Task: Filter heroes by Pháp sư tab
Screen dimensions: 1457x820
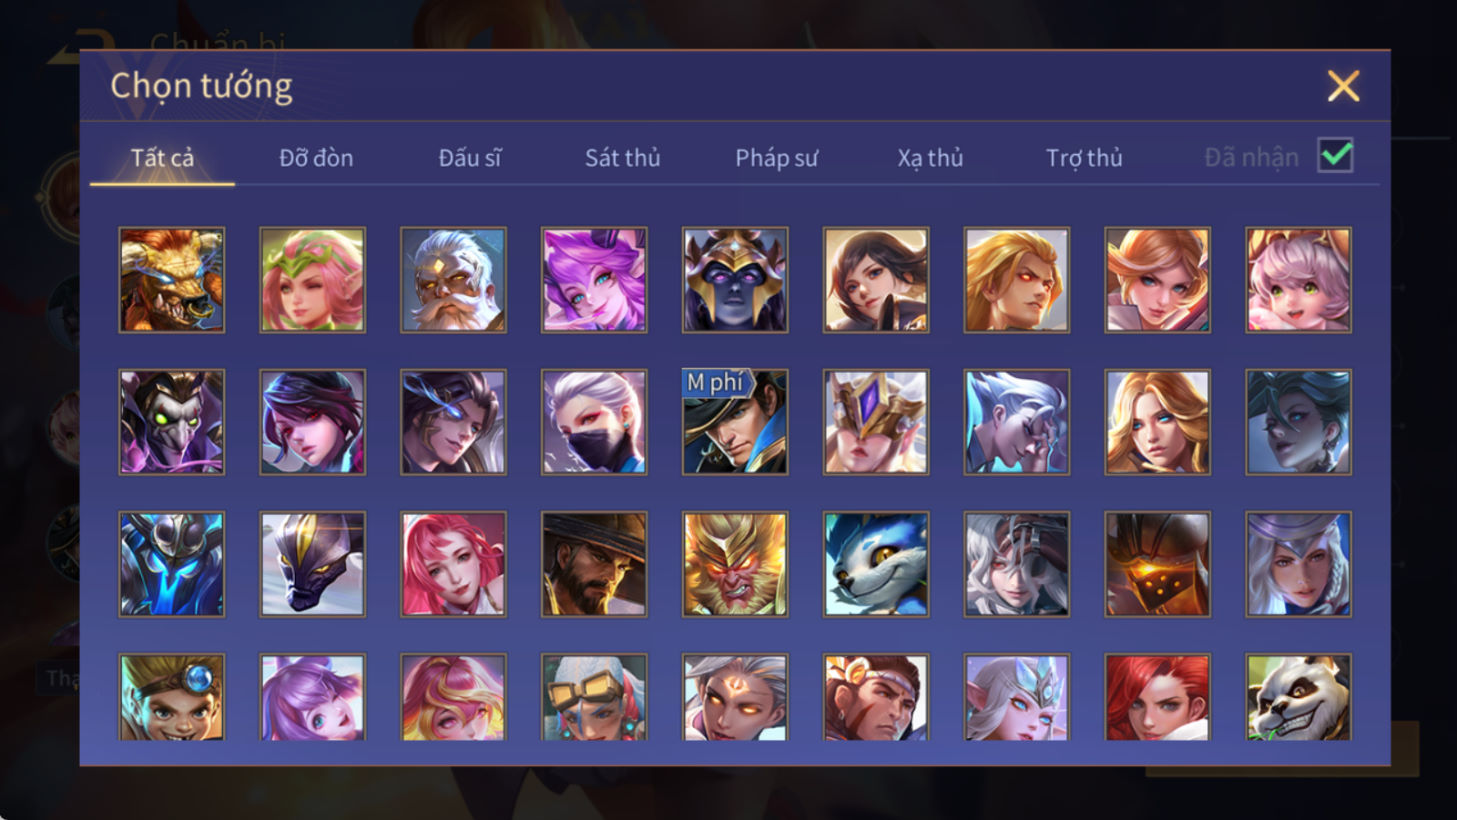Action: pos(777,158)
